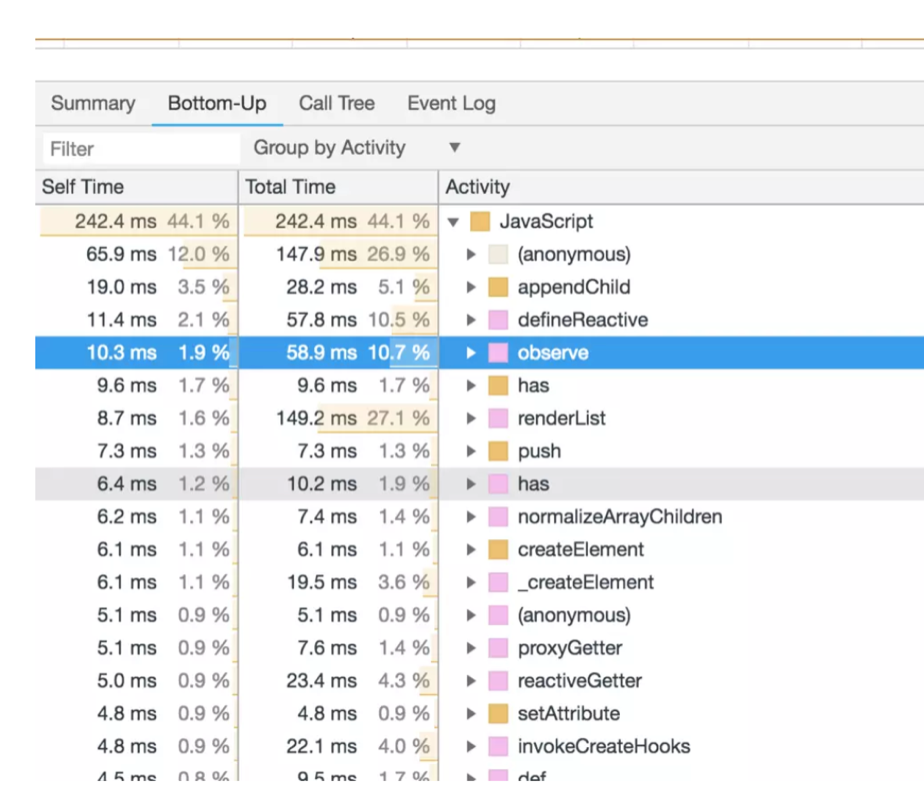Click the orange swatch beside push
Screen dimensions: 924x800
pyautogui.click(x=498, y=451)
